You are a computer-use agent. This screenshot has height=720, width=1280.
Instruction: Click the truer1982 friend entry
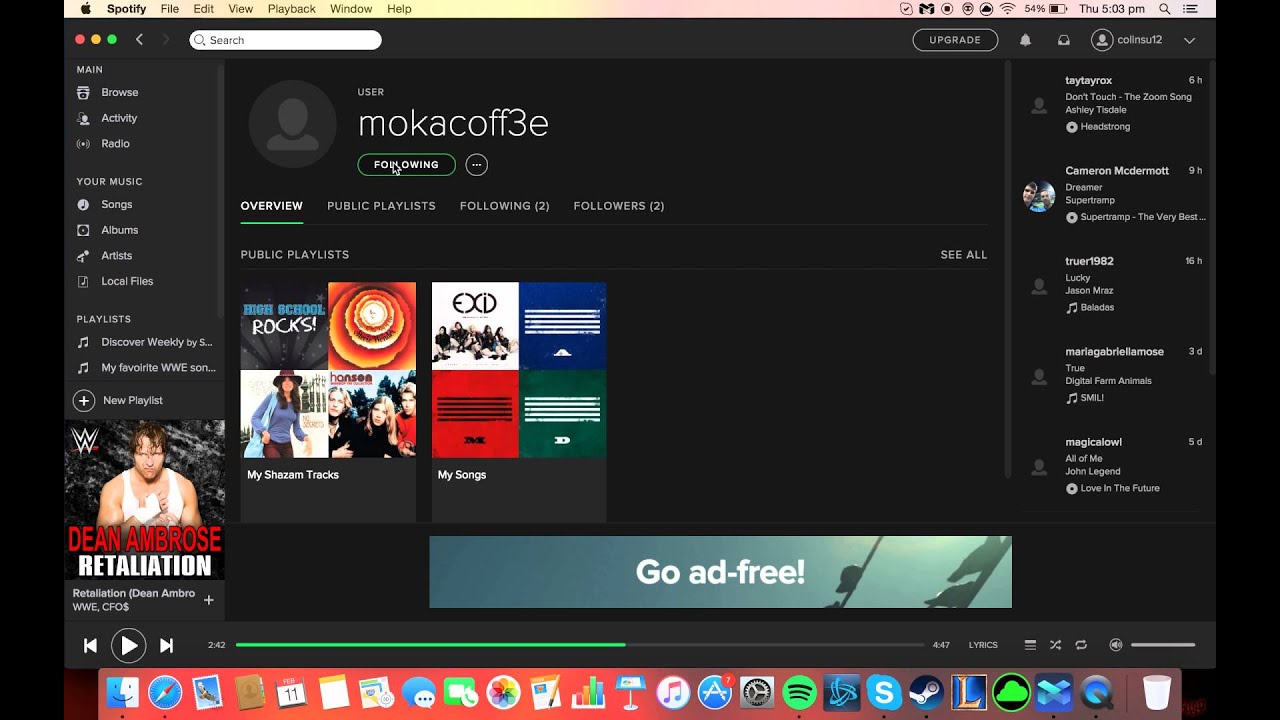(x=1113, y=284)
